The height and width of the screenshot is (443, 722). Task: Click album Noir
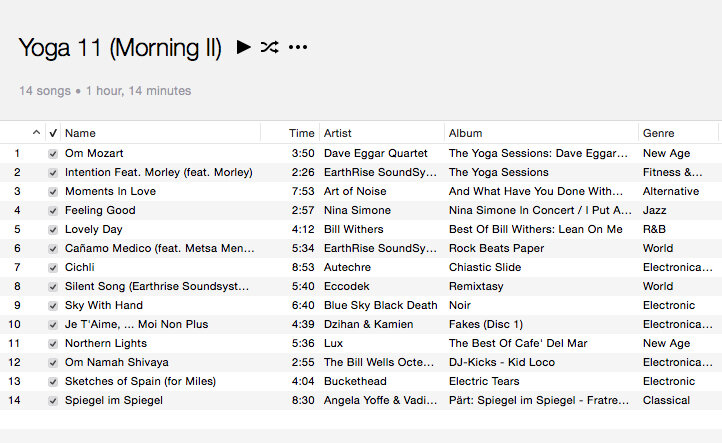[x=460, y=305]
